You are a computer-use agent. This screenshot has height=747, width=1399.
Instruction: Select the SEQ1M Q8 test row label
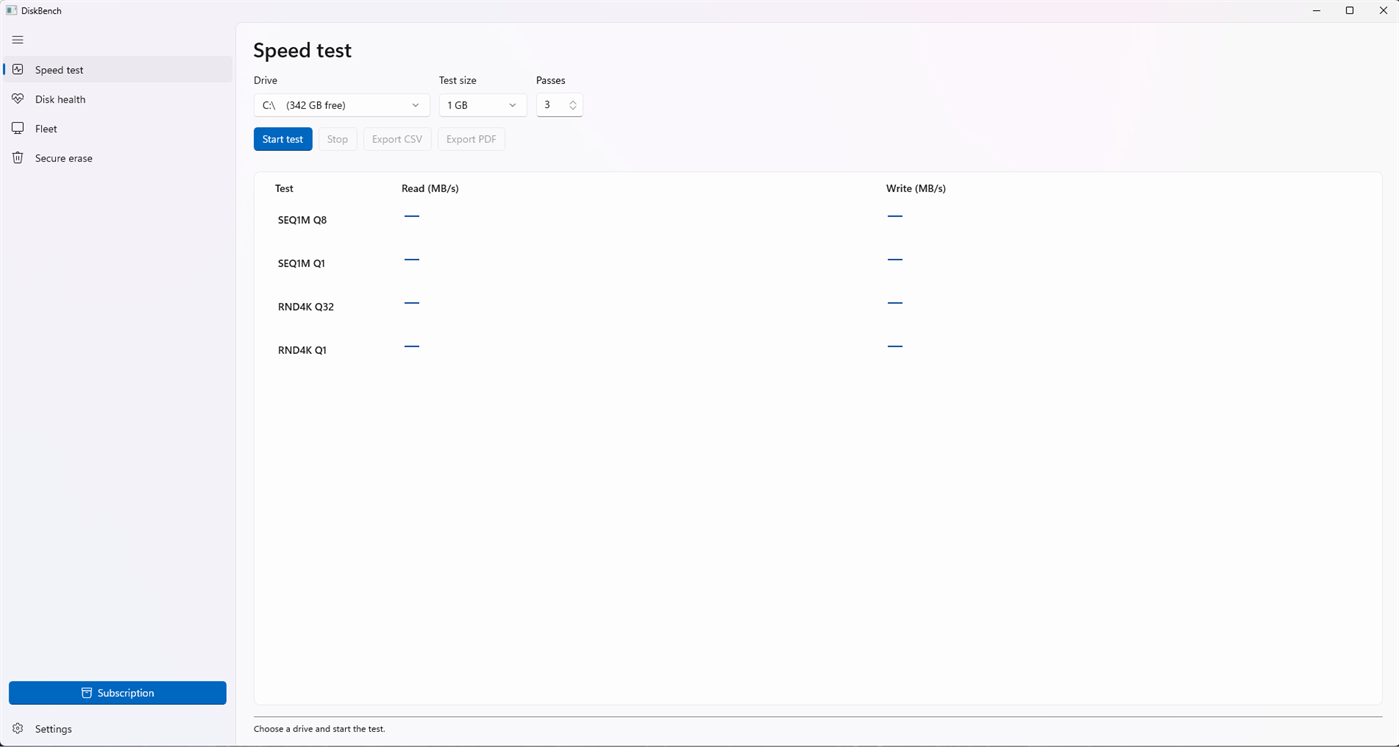click(302, 220)
